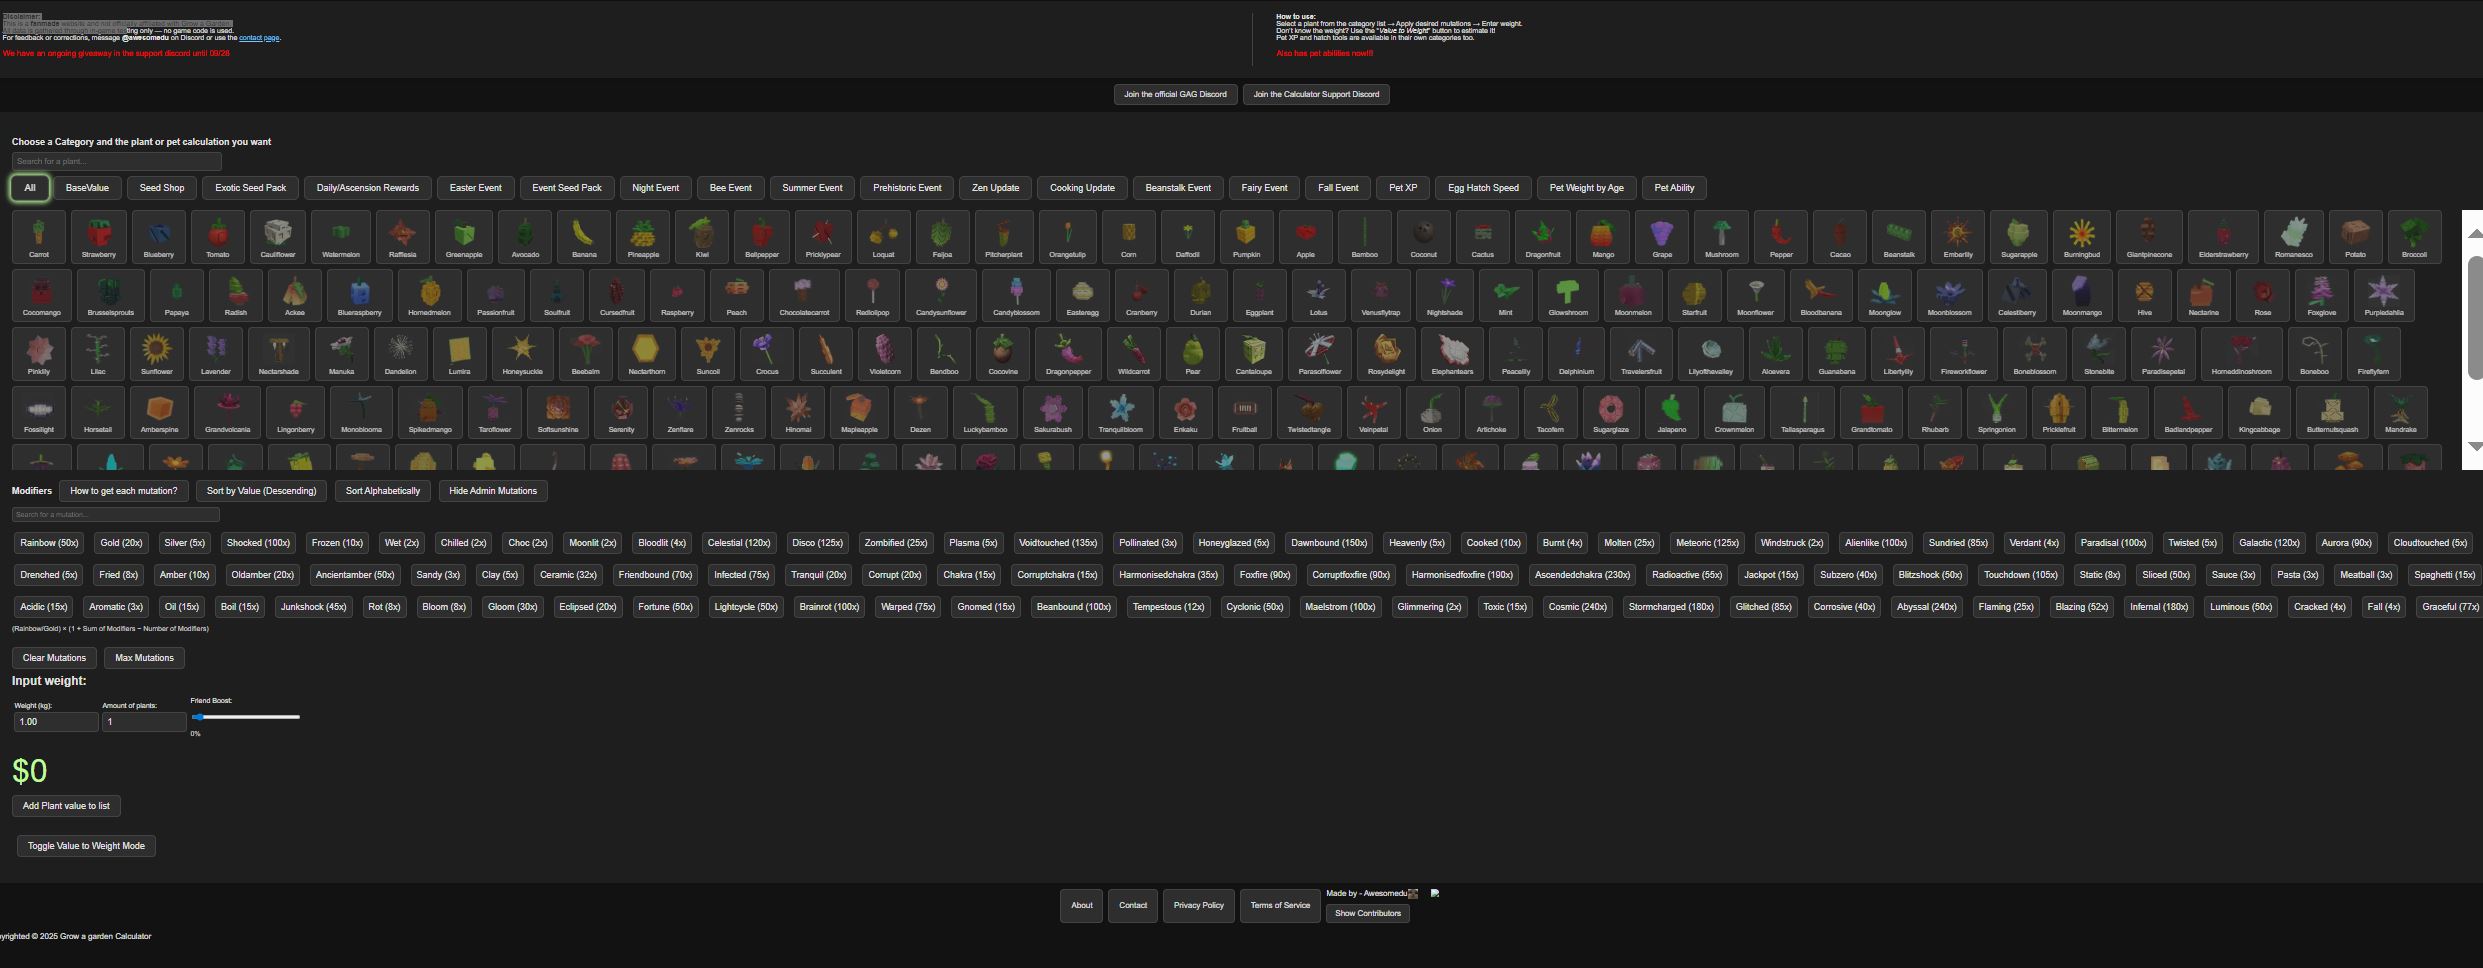Clear Mutations
The height and width of the screenshot is (968, 2483).
[54, 658]
